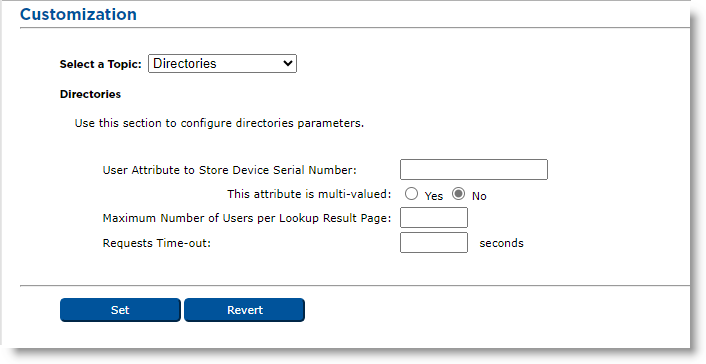Select No radio for multi-valued attribute
This screenshot has width=706, height=364.
(458, 194)
